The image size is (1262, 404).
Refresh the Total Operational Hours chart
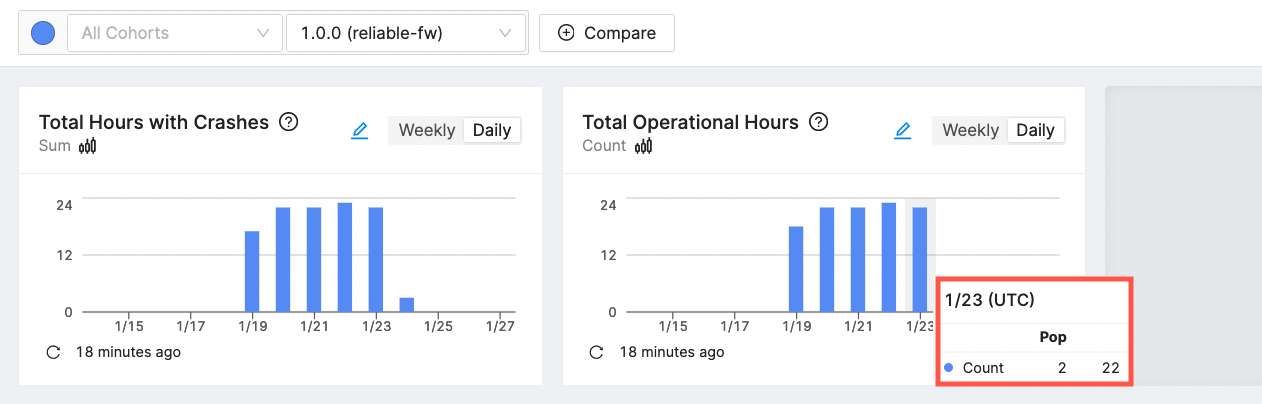pos(597,352)
